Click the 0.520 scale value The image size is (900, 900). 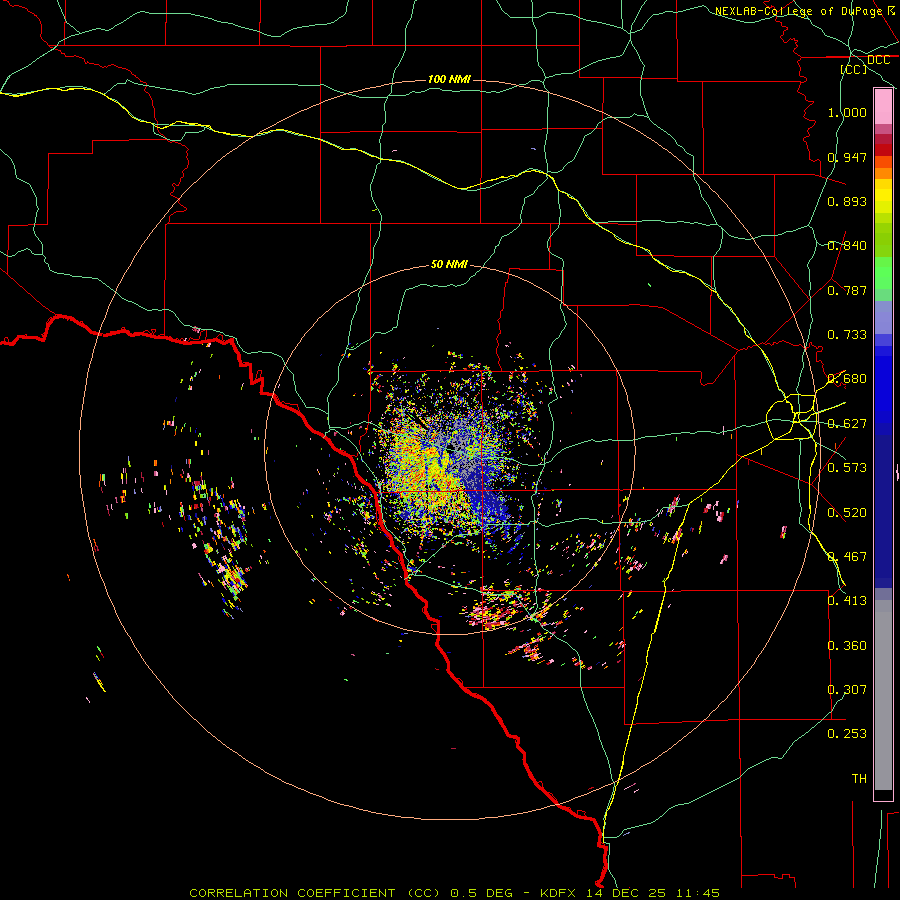point(847,513)
